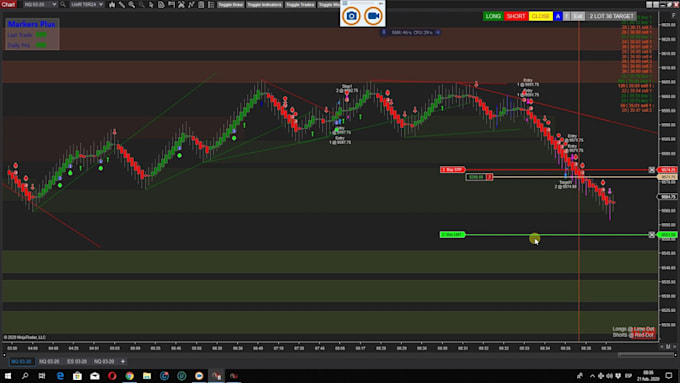Click the red Chart title tab
Viewport: 680px width, 383px height.
8,4
